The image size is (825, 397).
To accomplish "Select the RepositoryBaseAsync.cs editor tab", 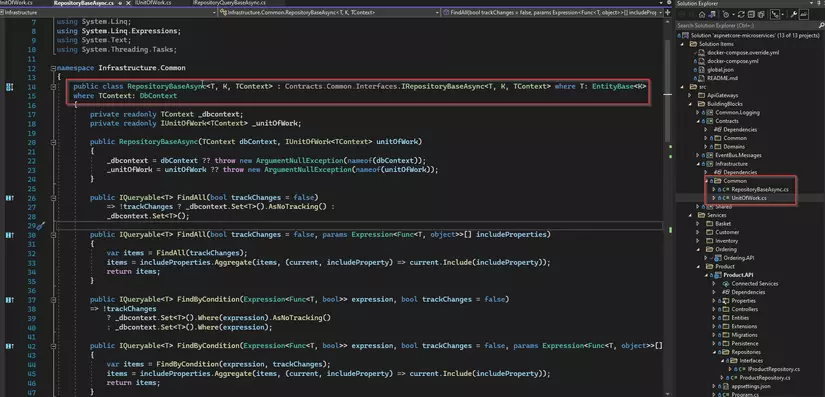I will coord(85,3).
